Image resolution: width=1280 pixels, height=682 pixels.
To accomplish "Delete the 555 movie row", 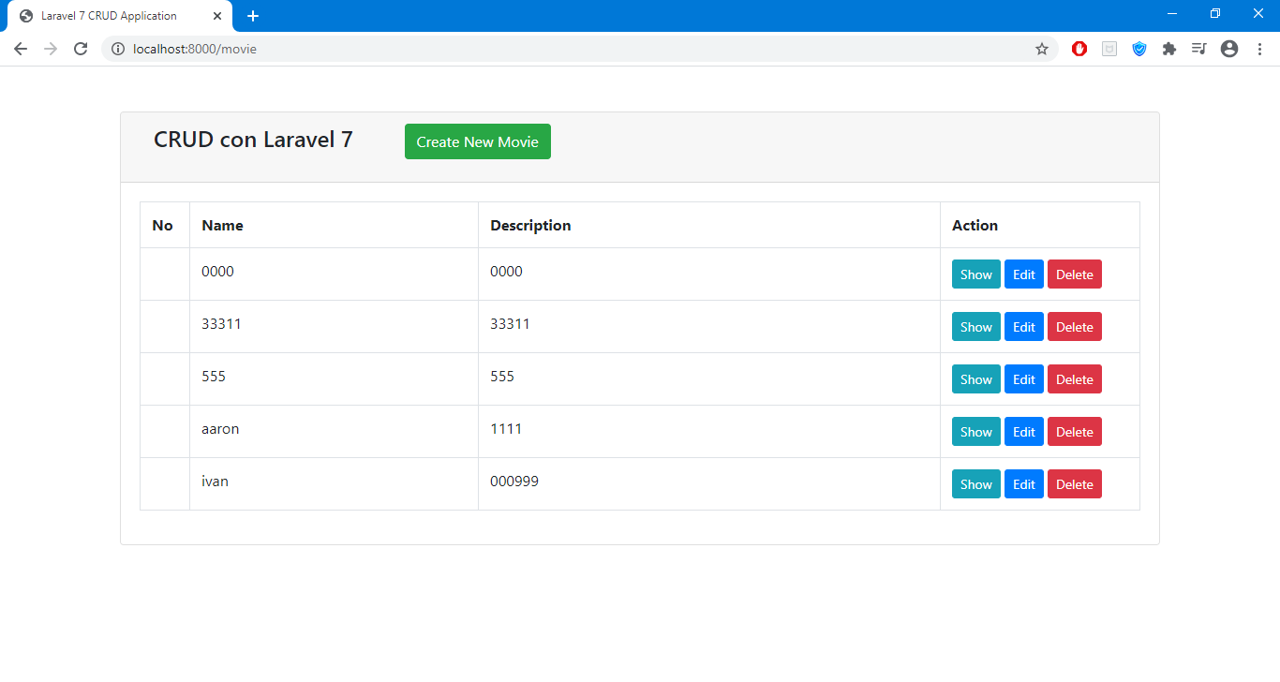I will pos(1074,380).
